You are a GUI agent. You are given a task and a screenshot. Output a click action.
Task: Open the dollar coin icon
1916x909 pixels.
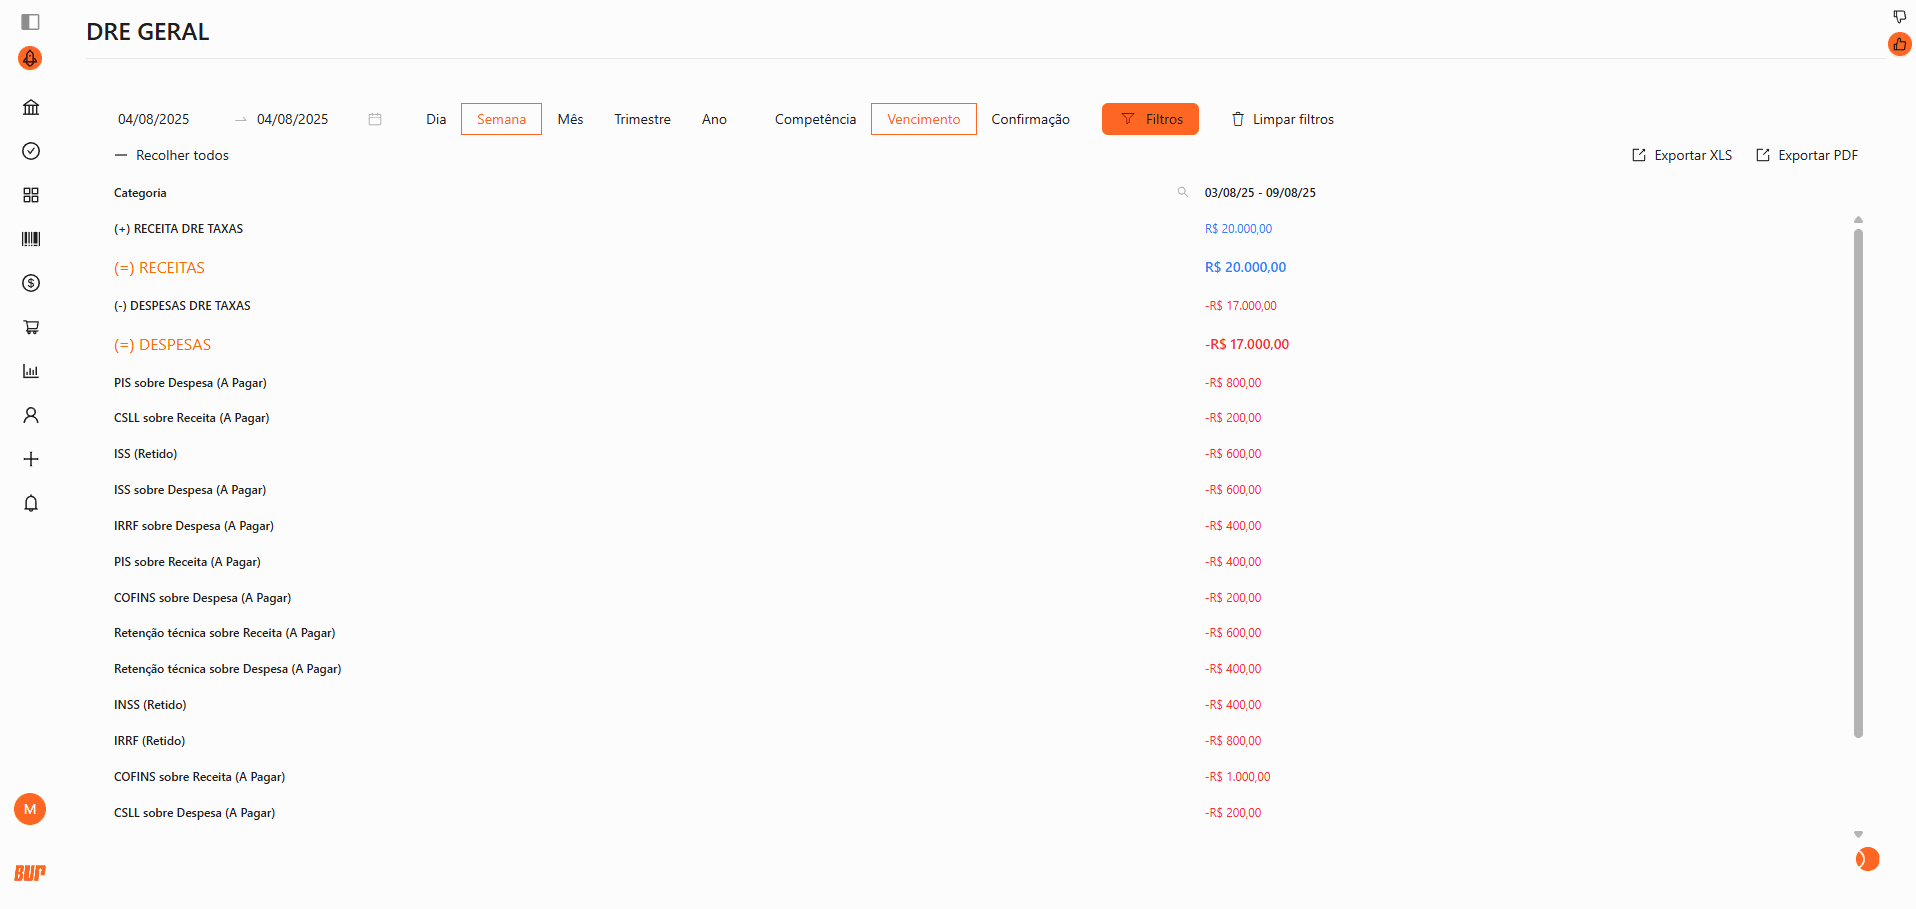click(31, 283)
